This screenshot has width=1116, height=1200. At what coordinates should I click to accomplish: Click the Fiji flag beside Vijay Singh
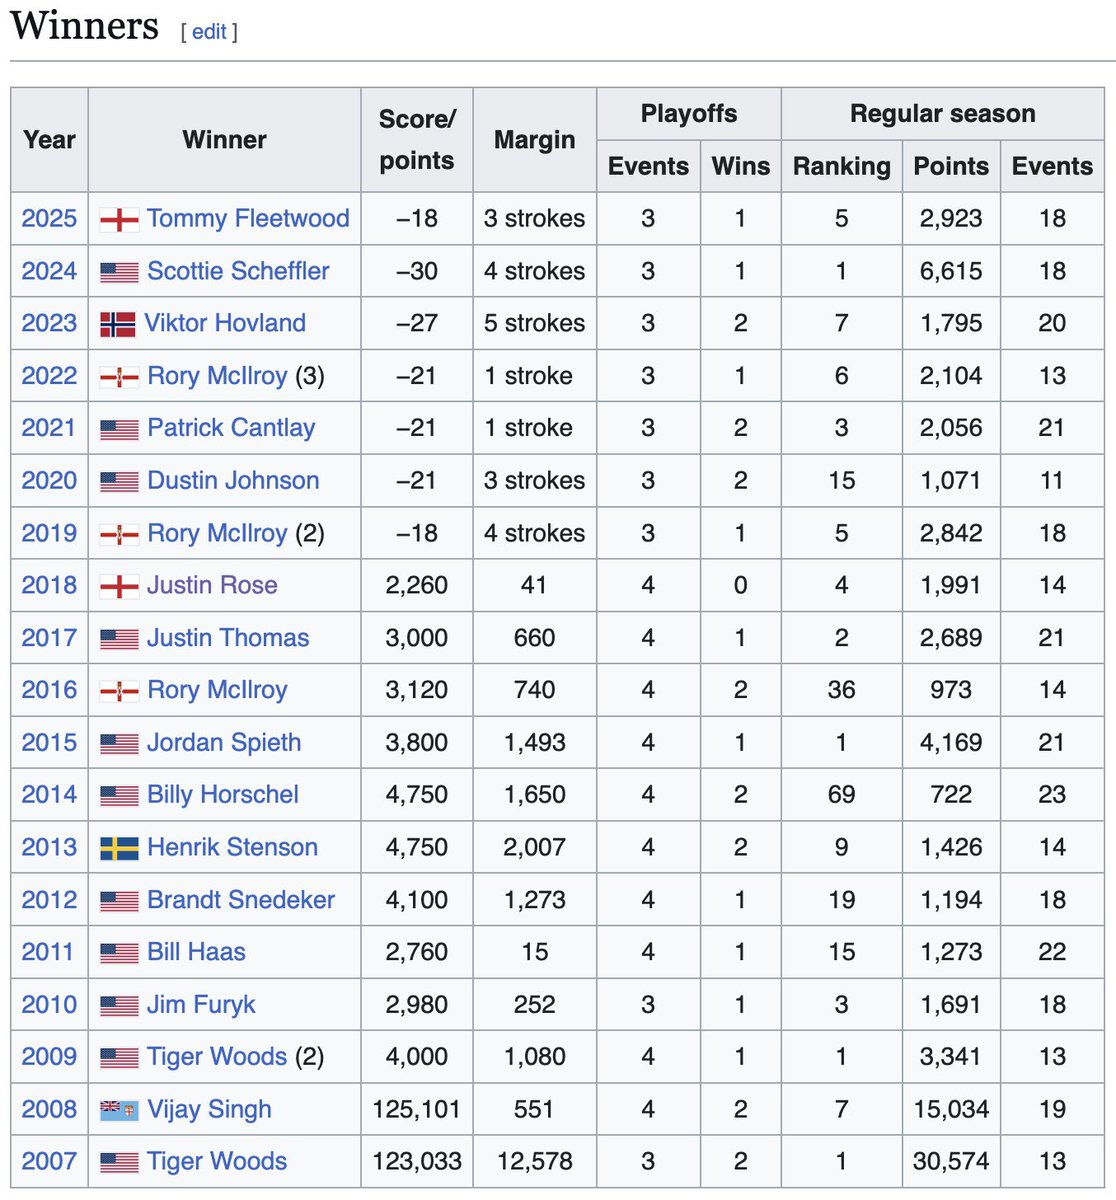tap(119, 1111)
